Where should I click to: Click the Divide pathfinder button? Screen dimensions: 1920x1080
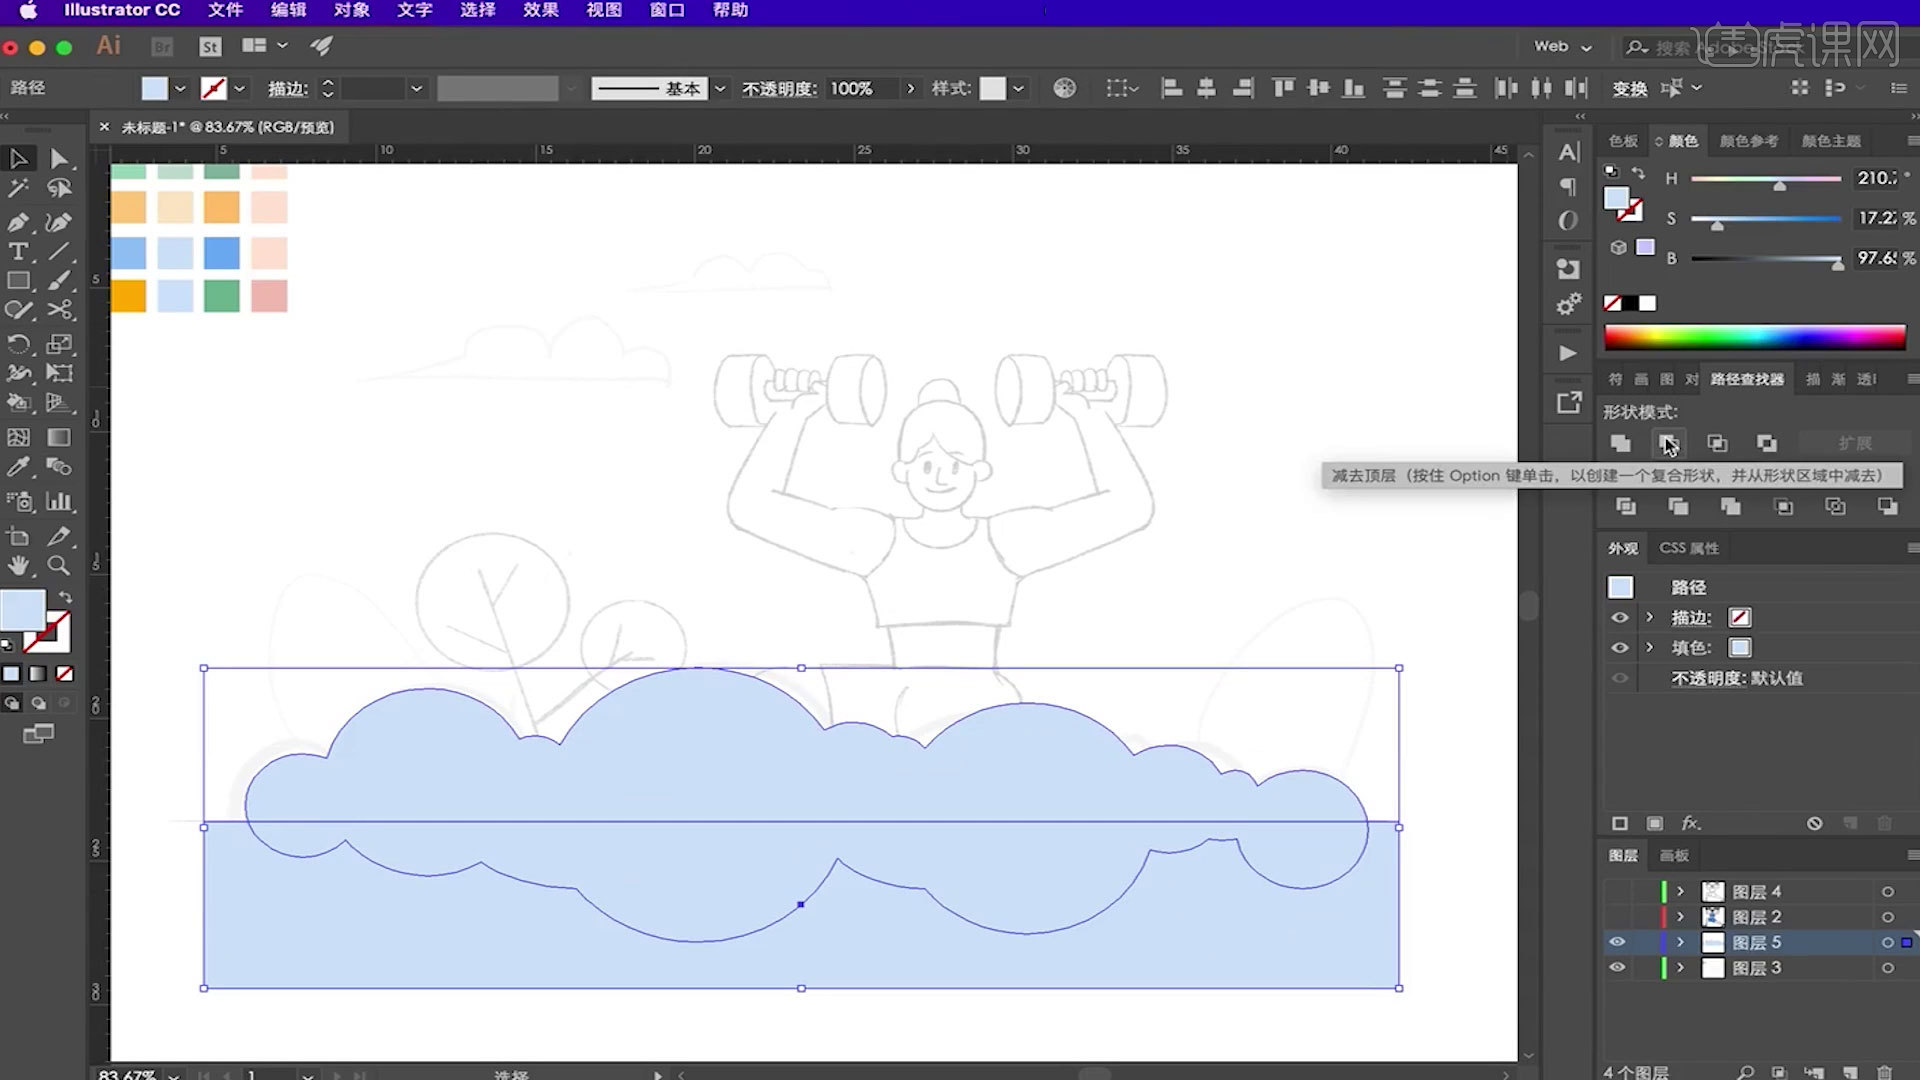pyautogui.click(x=1626, y=507)
